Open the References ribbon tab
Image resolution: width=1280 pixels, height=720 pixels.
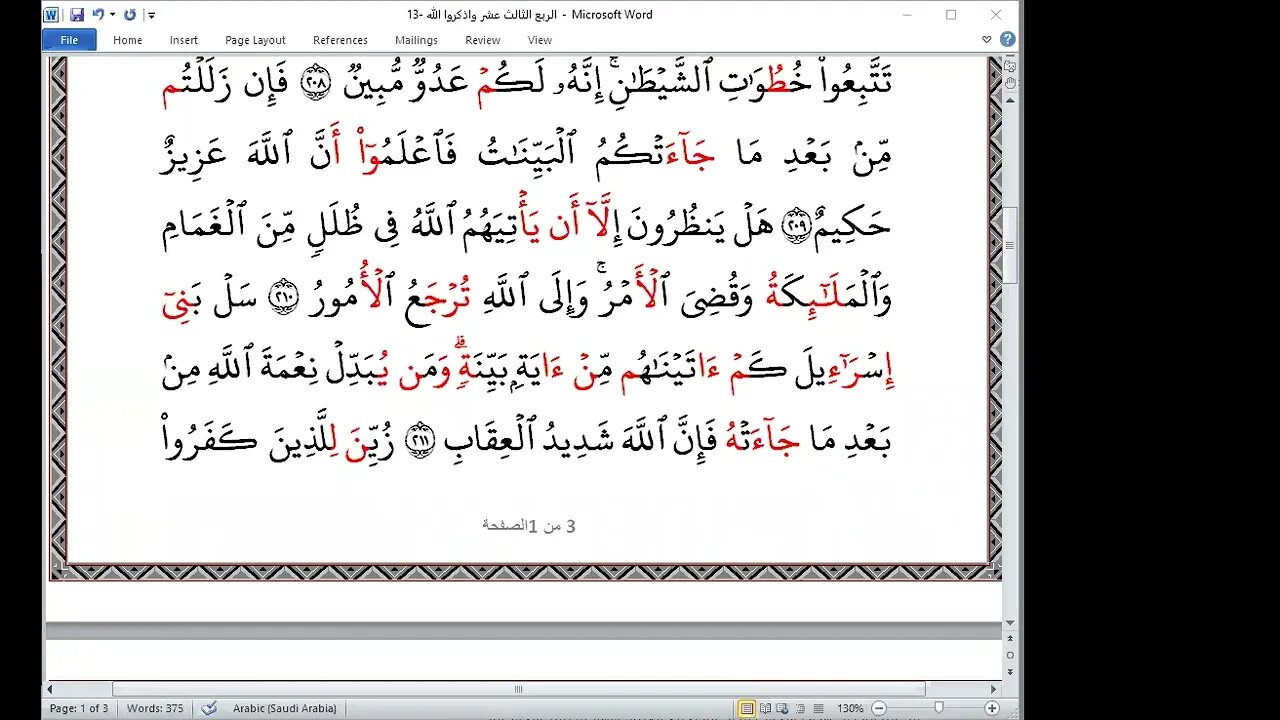pyautogui.click(x=340, y=40)
